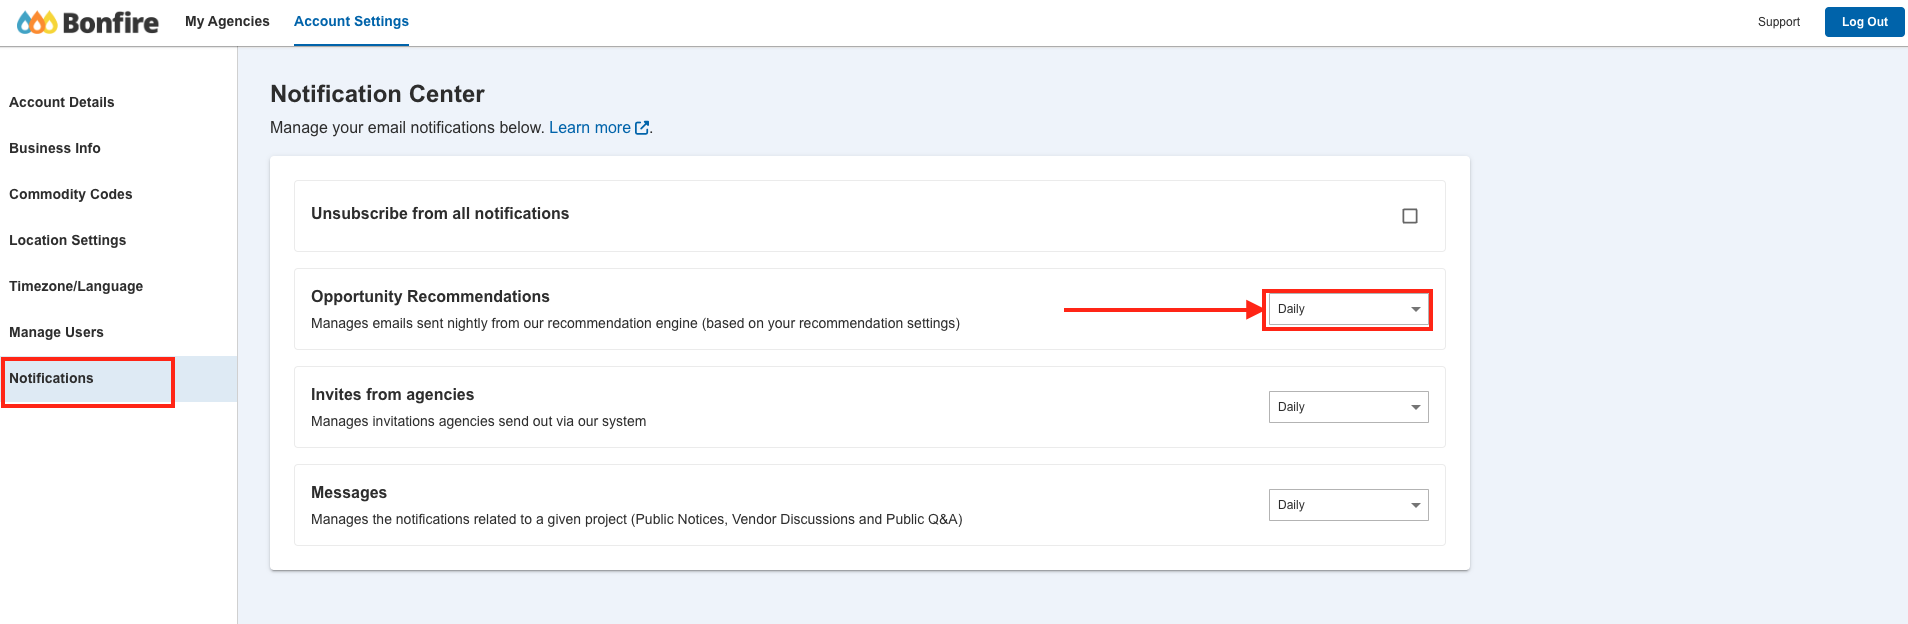The image size is (1908, 624).
Task: Go to My Agencies tab
Action: click(227, 21)
